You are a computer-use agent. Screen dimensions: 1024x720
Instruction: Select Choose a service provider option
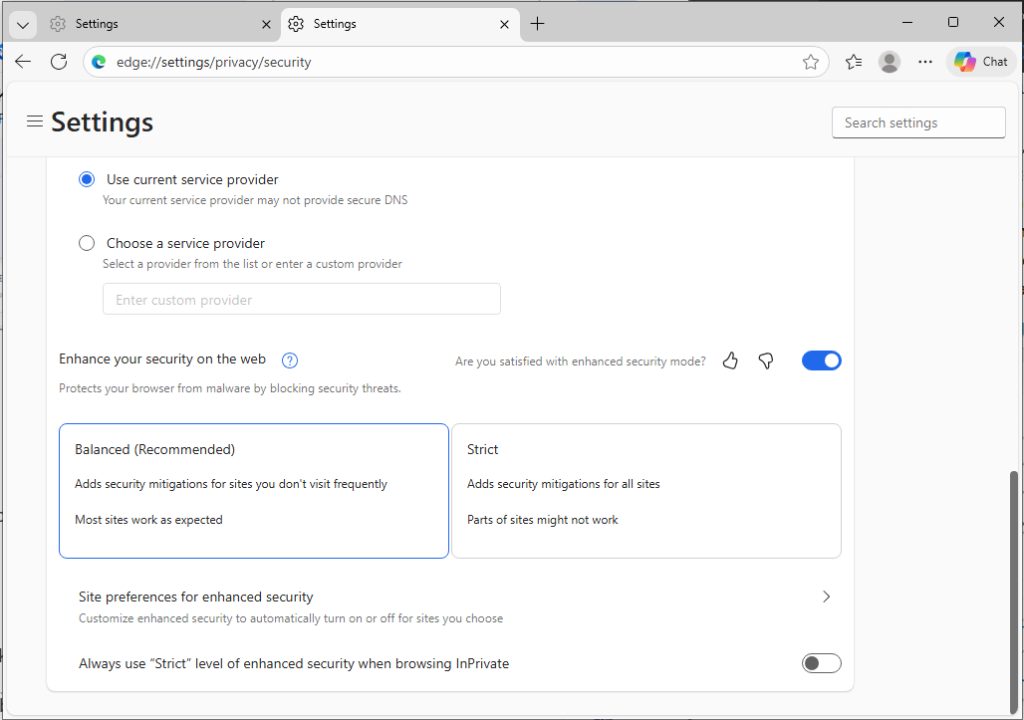(x=87, y=243)
